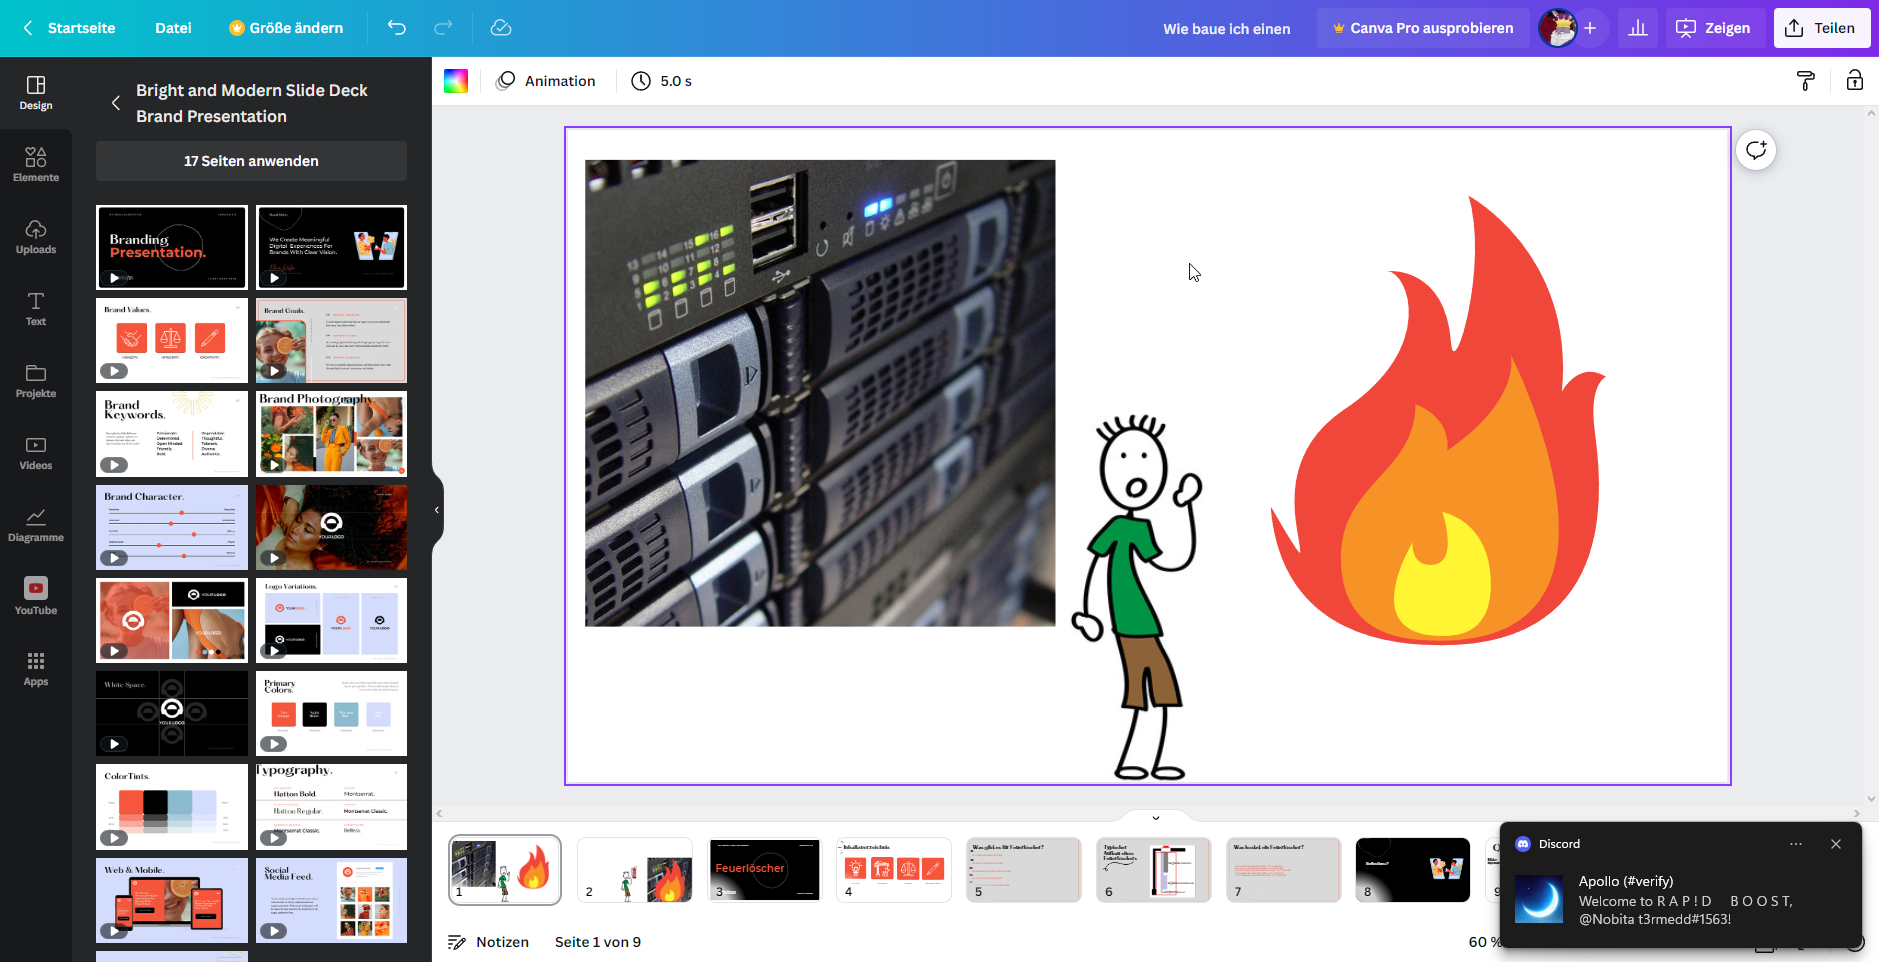Image resolution: width=1879 pixels, height=962 pixels.
Task: Click the cloud save status icon
Action: point(501,28)
